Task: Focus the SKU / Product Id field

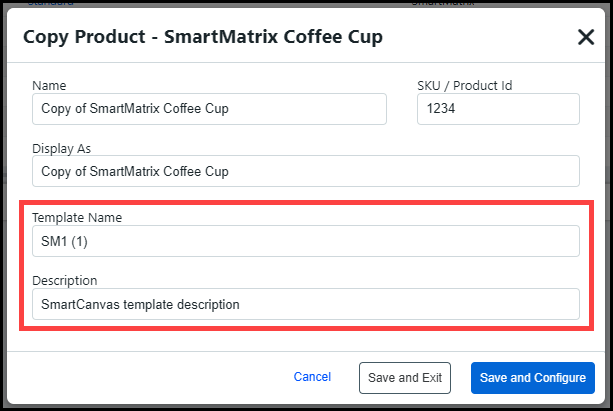Action: tap(498, 109)
